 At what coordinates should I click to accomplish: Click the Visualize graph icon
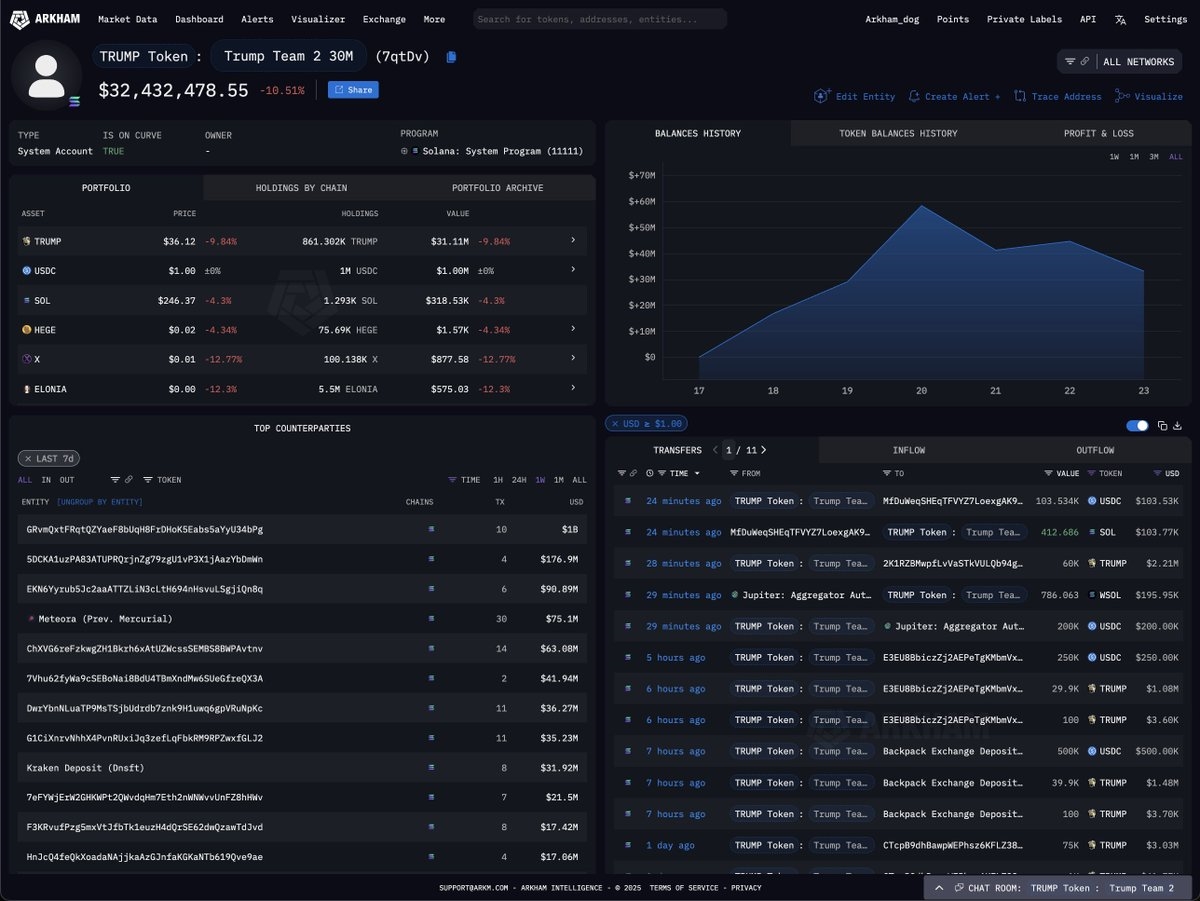click(1123, 96)
